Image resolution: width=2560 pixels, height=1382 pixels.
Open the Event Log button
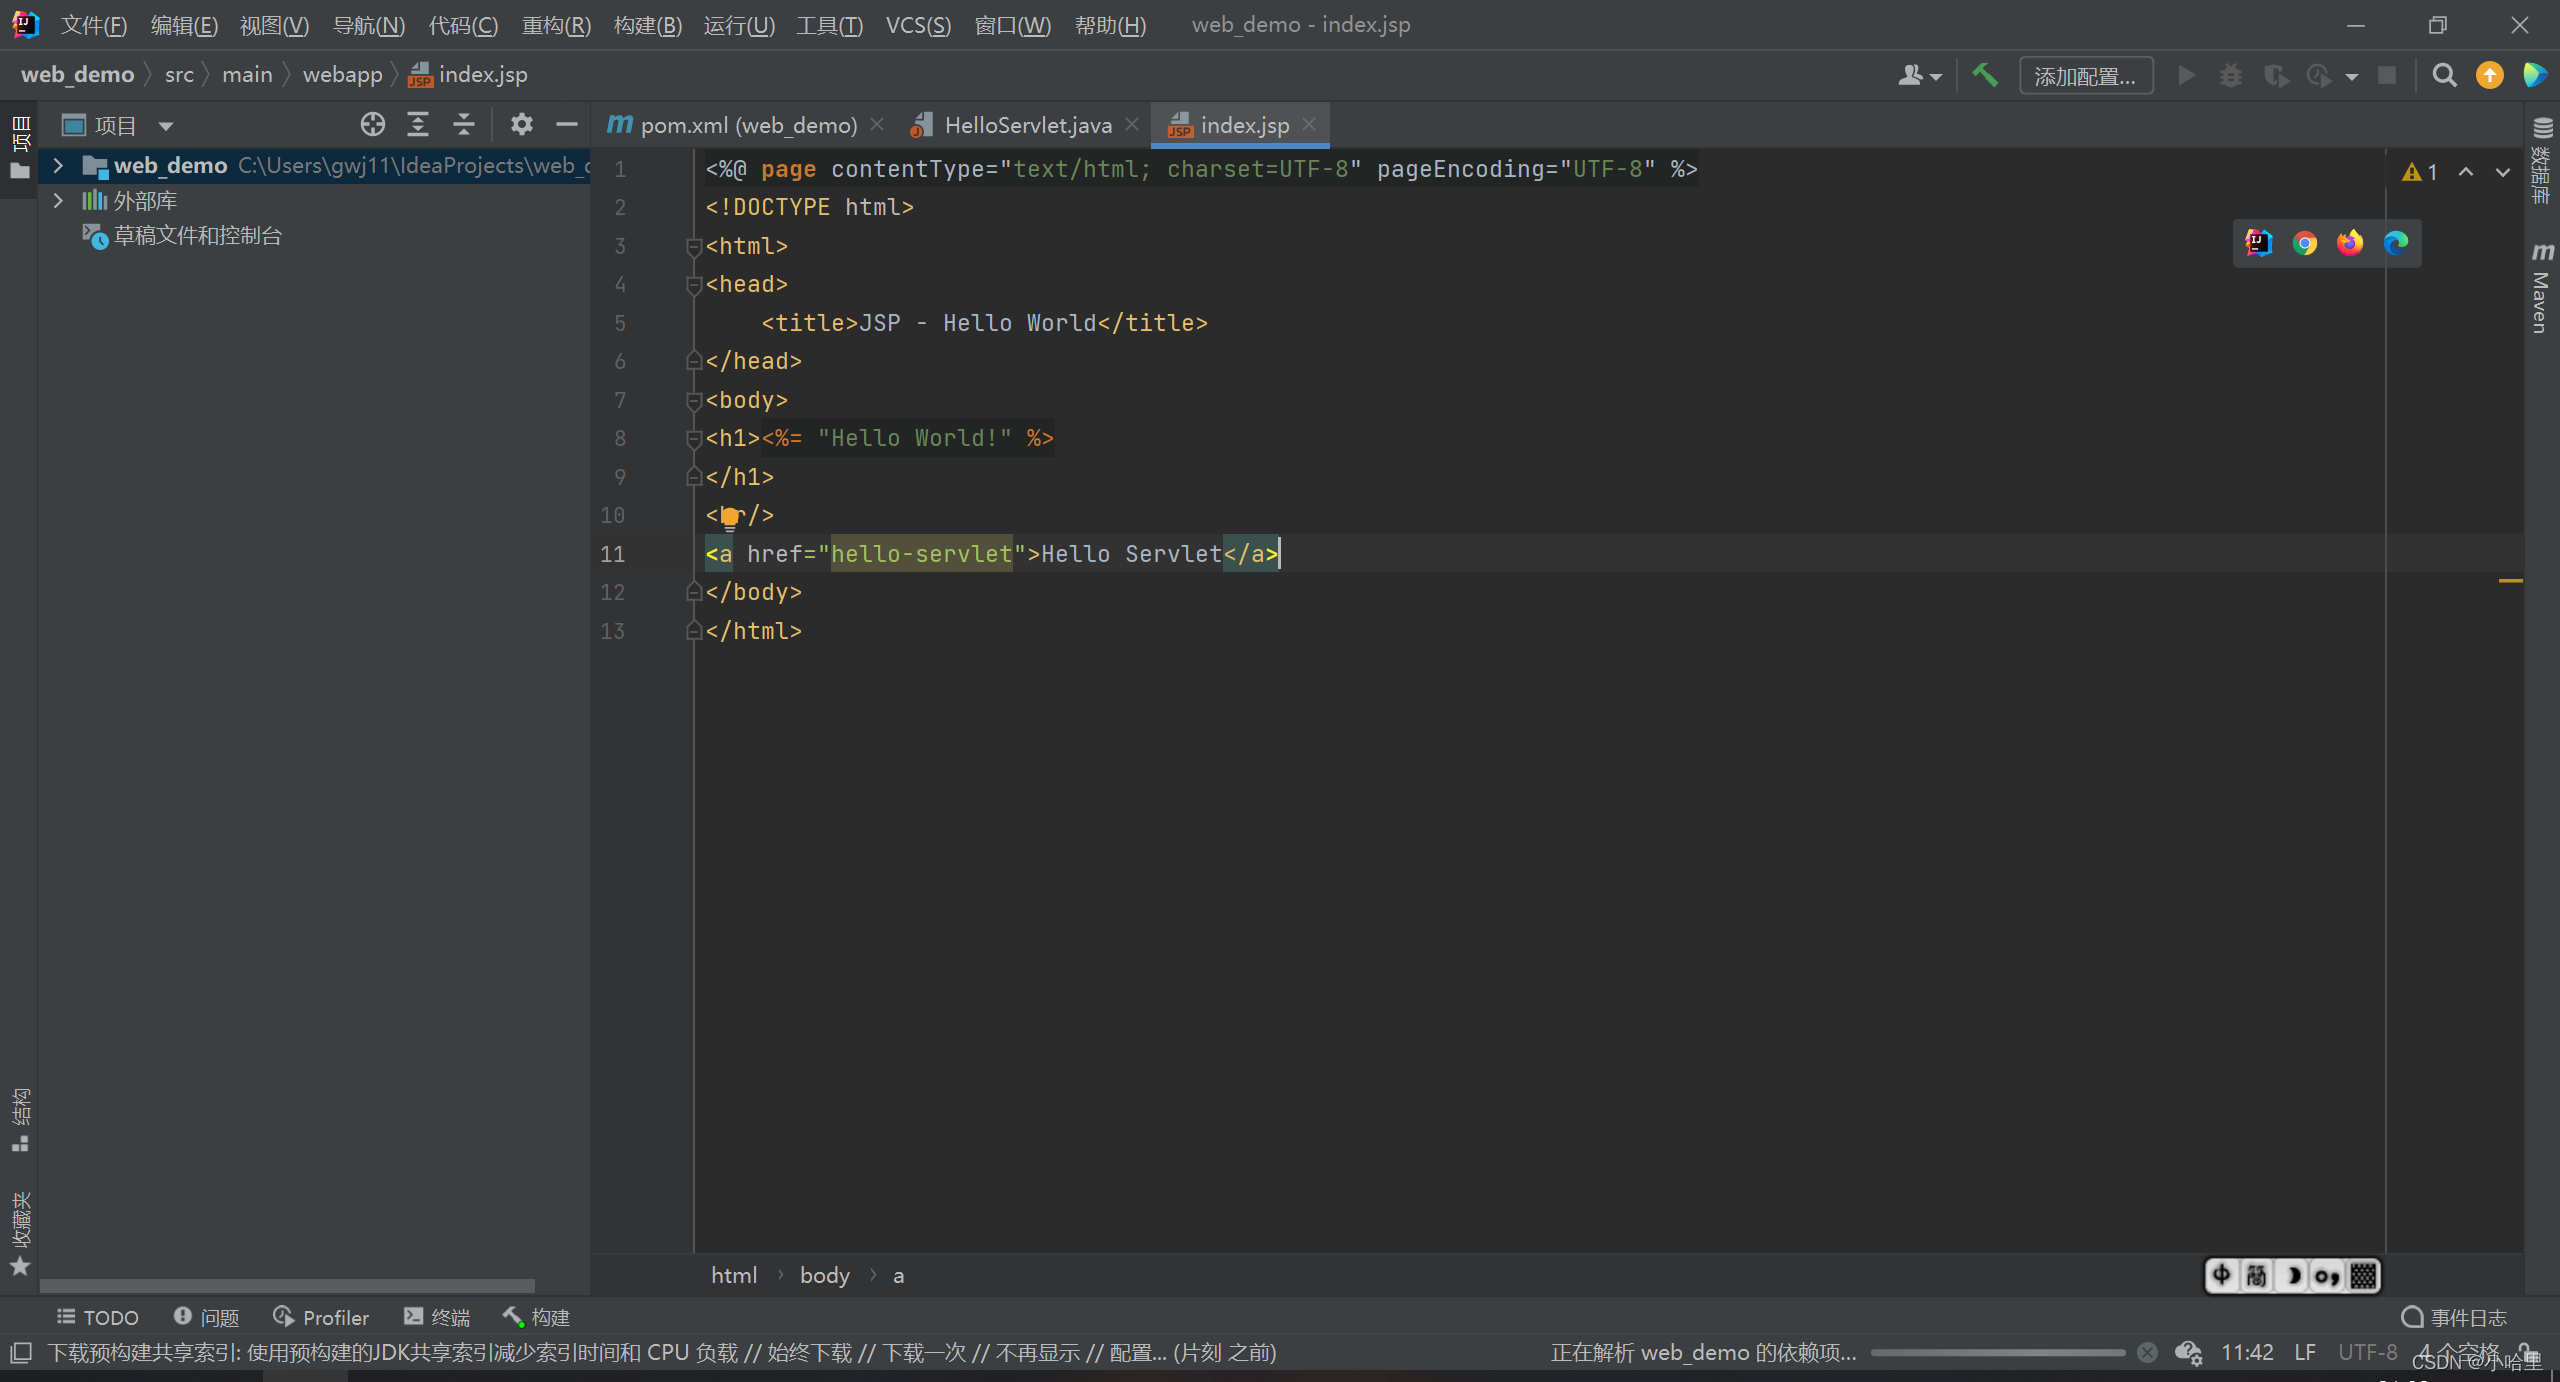[2455, 1317]
